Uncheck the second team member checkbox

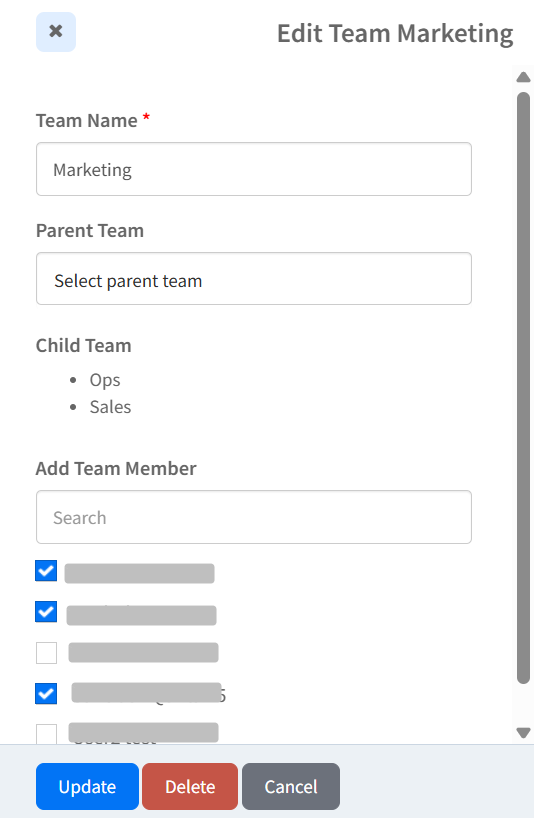(x=46, y=611)
